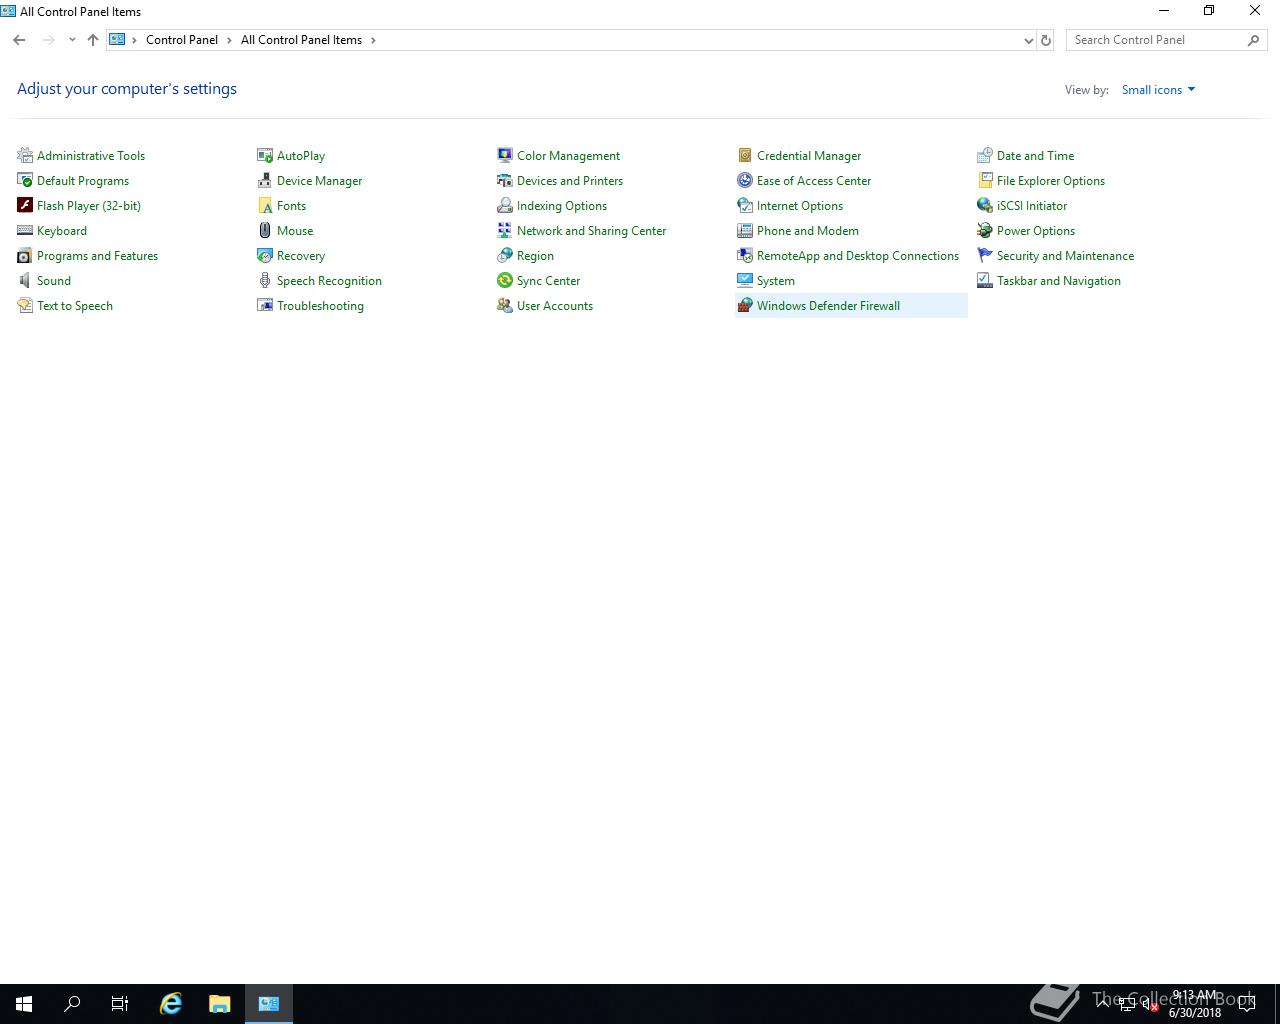Image resolution: width=1280 pixels, height=1024 pixels.
Task: Click the Troubleshooting icon
Action: pyautogui.click(x=265, y=305)
